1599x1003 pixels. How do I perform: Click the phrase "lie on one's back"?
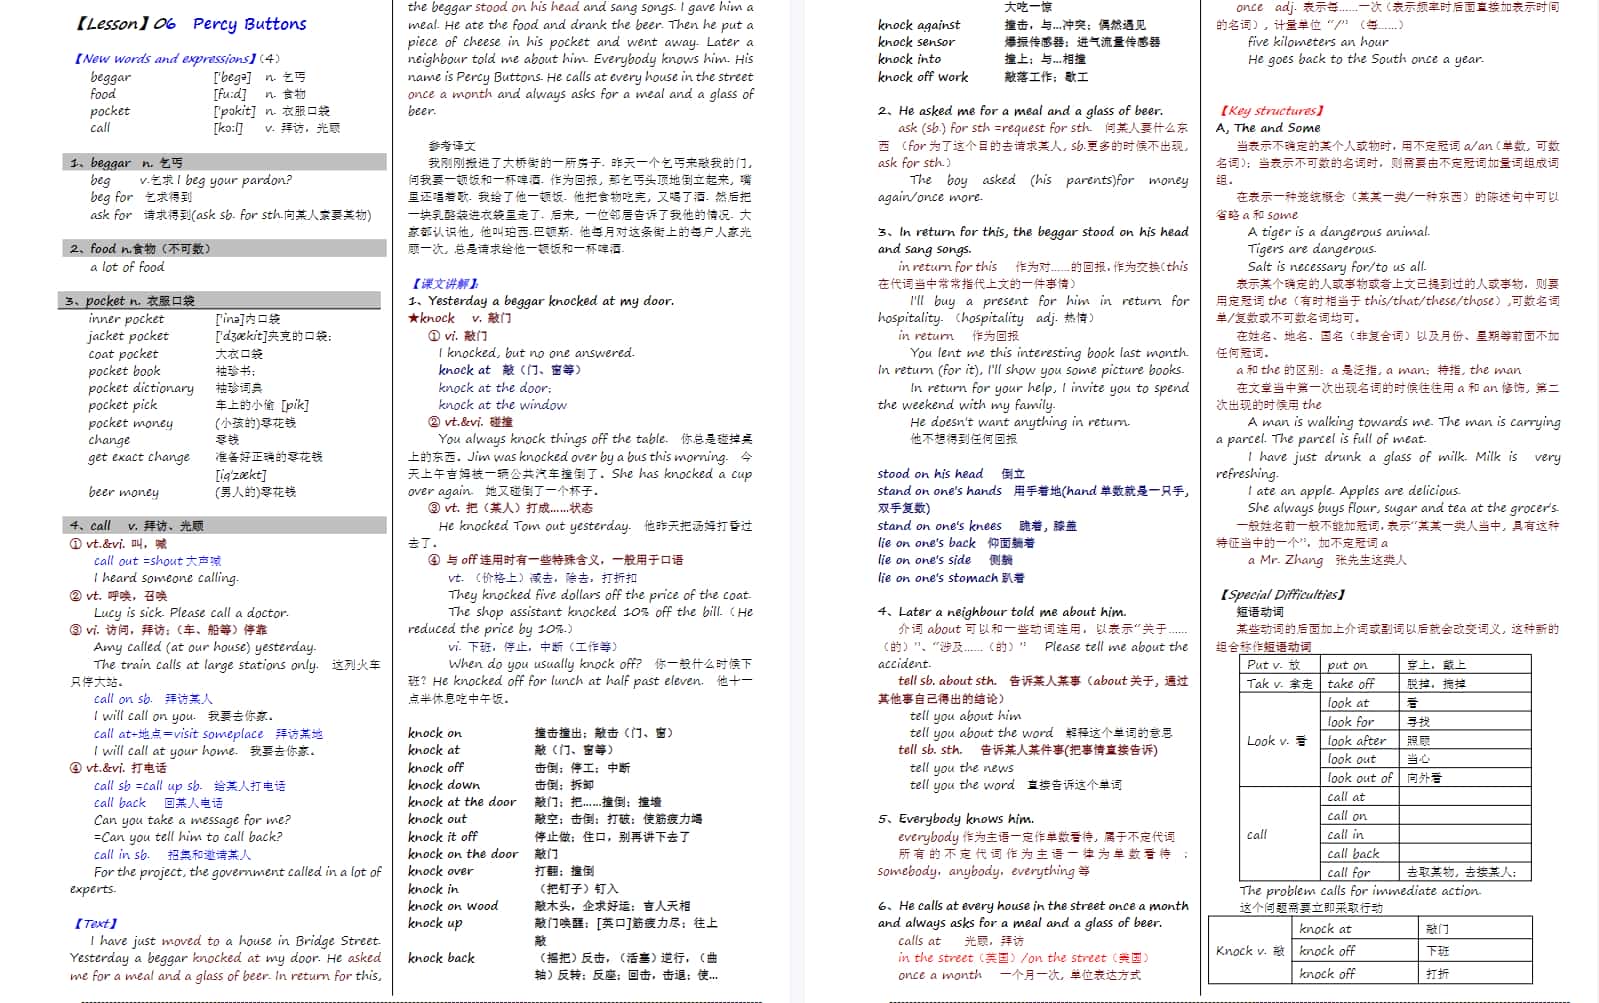(x=927, y=543)
